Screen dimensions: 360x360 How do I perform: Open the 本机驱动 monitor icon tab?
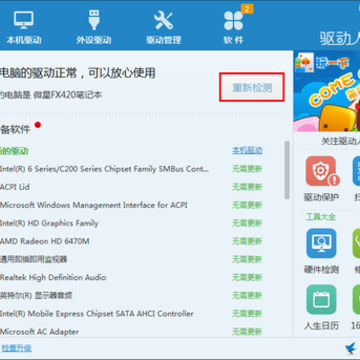[23, 28]
